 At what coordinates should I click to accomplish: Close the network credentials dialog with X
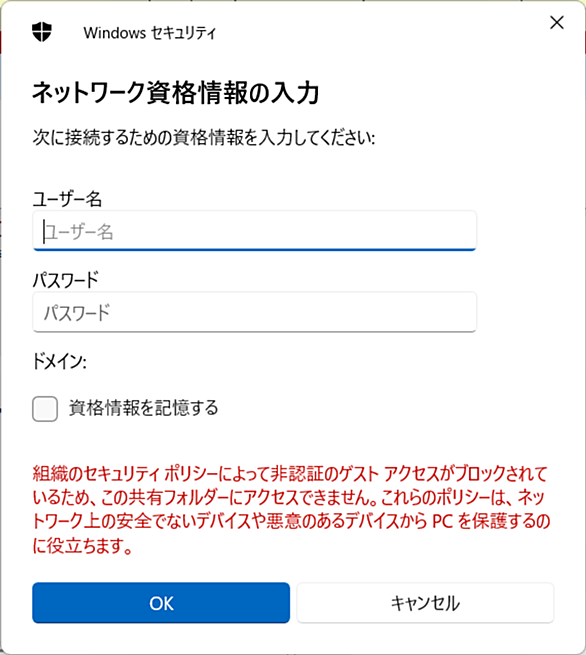557,23
